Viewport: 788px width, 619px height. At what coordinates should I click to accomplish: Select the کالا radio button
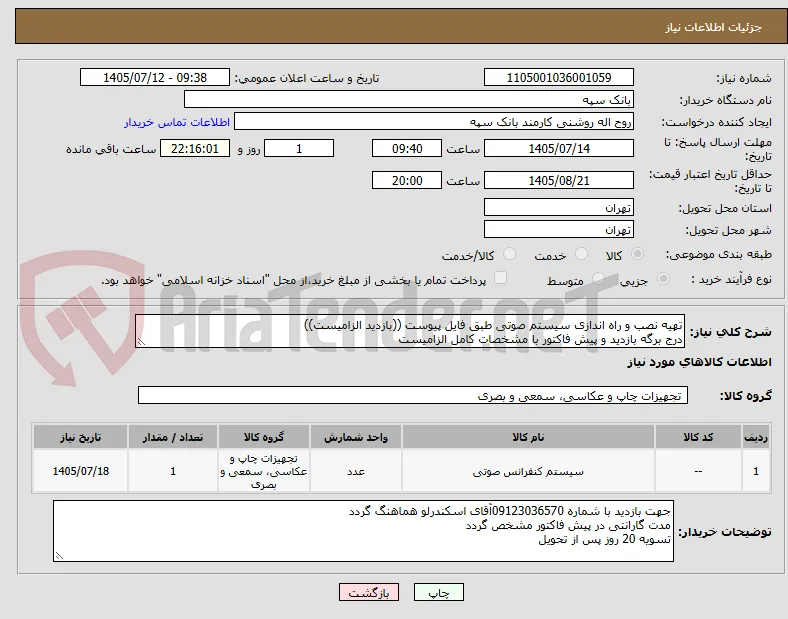(x=637, y=254)
